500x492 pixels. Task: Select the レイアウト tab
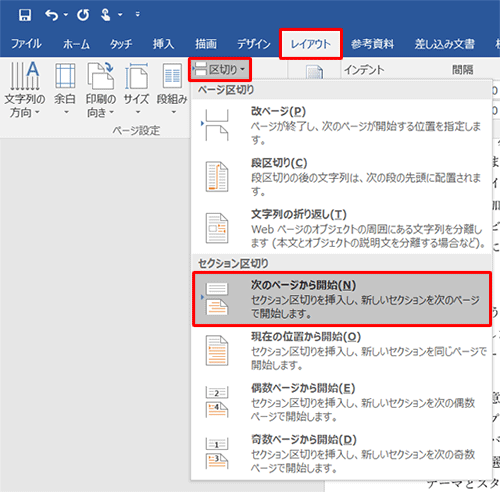[x=311, y=44]
